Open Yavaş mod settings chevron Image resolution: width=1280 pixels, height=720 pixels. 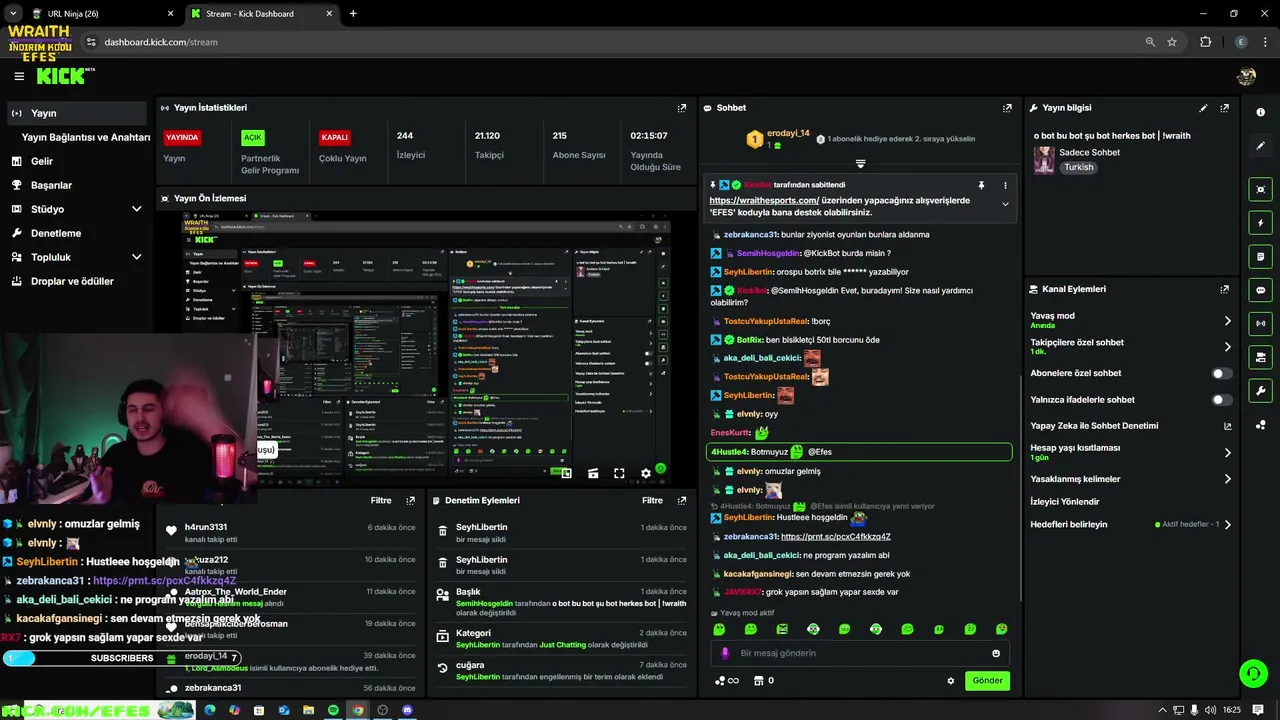[1228, 321]
